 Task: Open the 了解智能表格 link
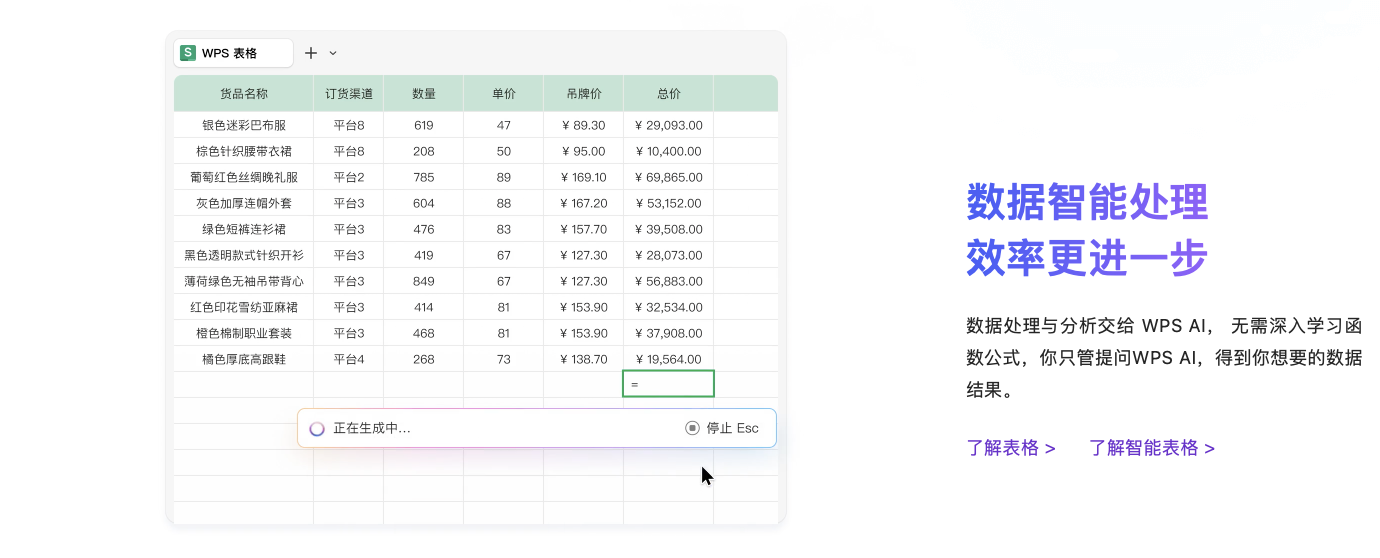[x=1152, y=448]
